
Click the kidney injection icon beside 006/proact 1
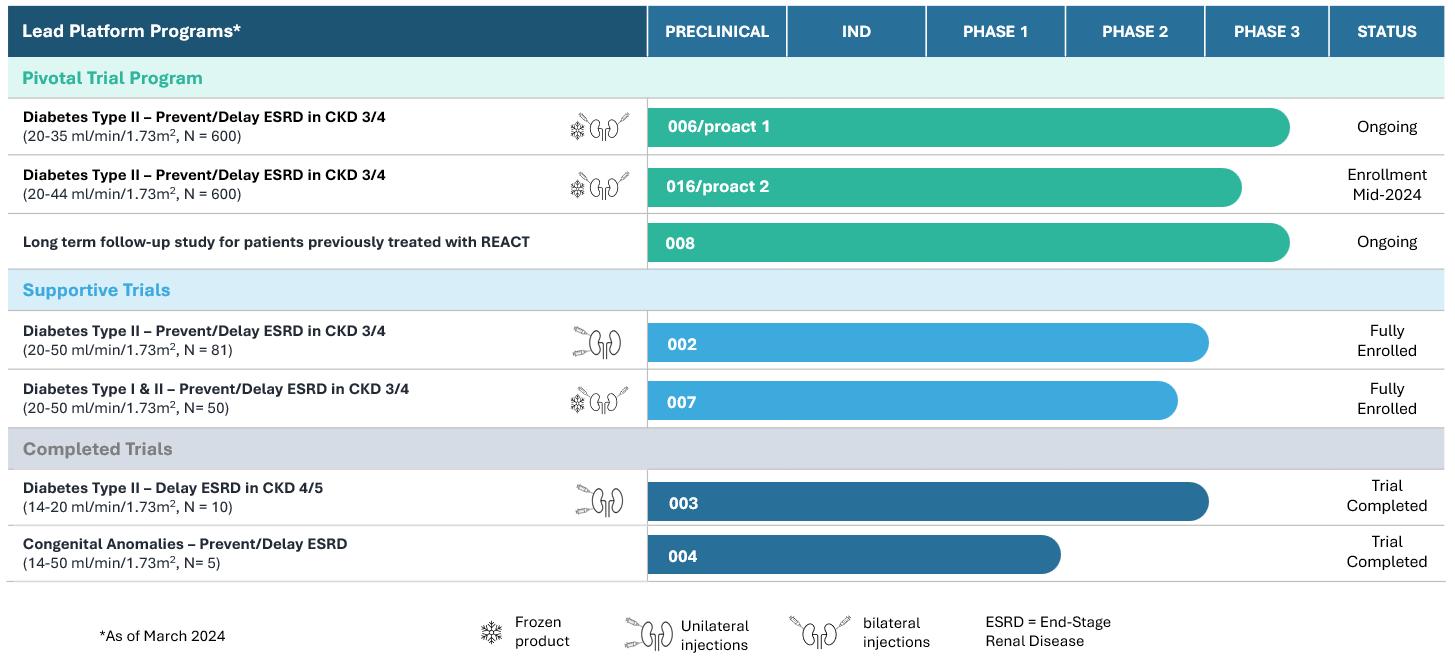pos(608,128)
